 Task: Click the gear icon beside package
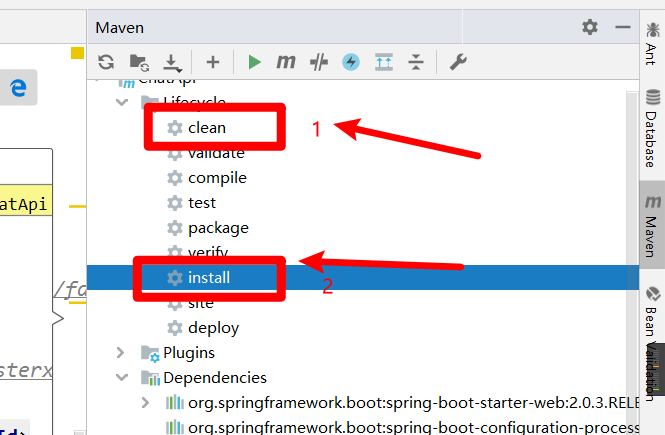tap(175, 228)
